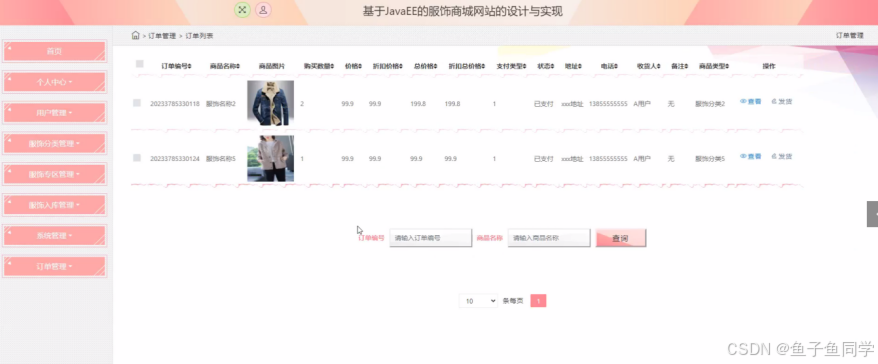878x364 pixels.
Task: Expand the 个人中心 sidebar menu
Action: 54,82
